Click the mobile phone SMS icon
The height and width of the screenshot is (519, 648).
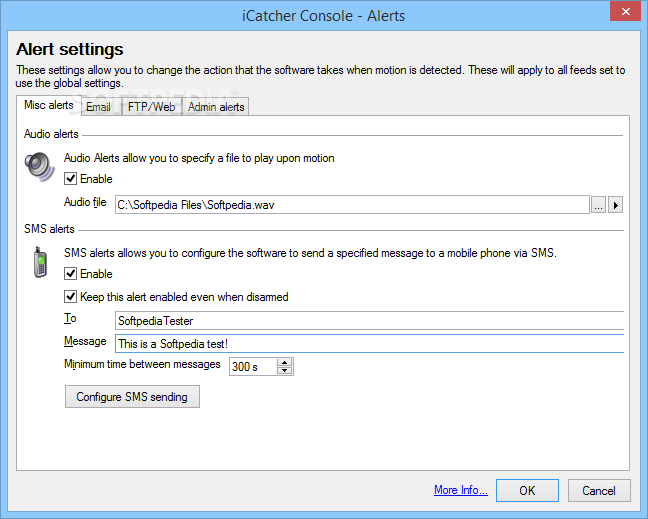click(x=40, y=262)
